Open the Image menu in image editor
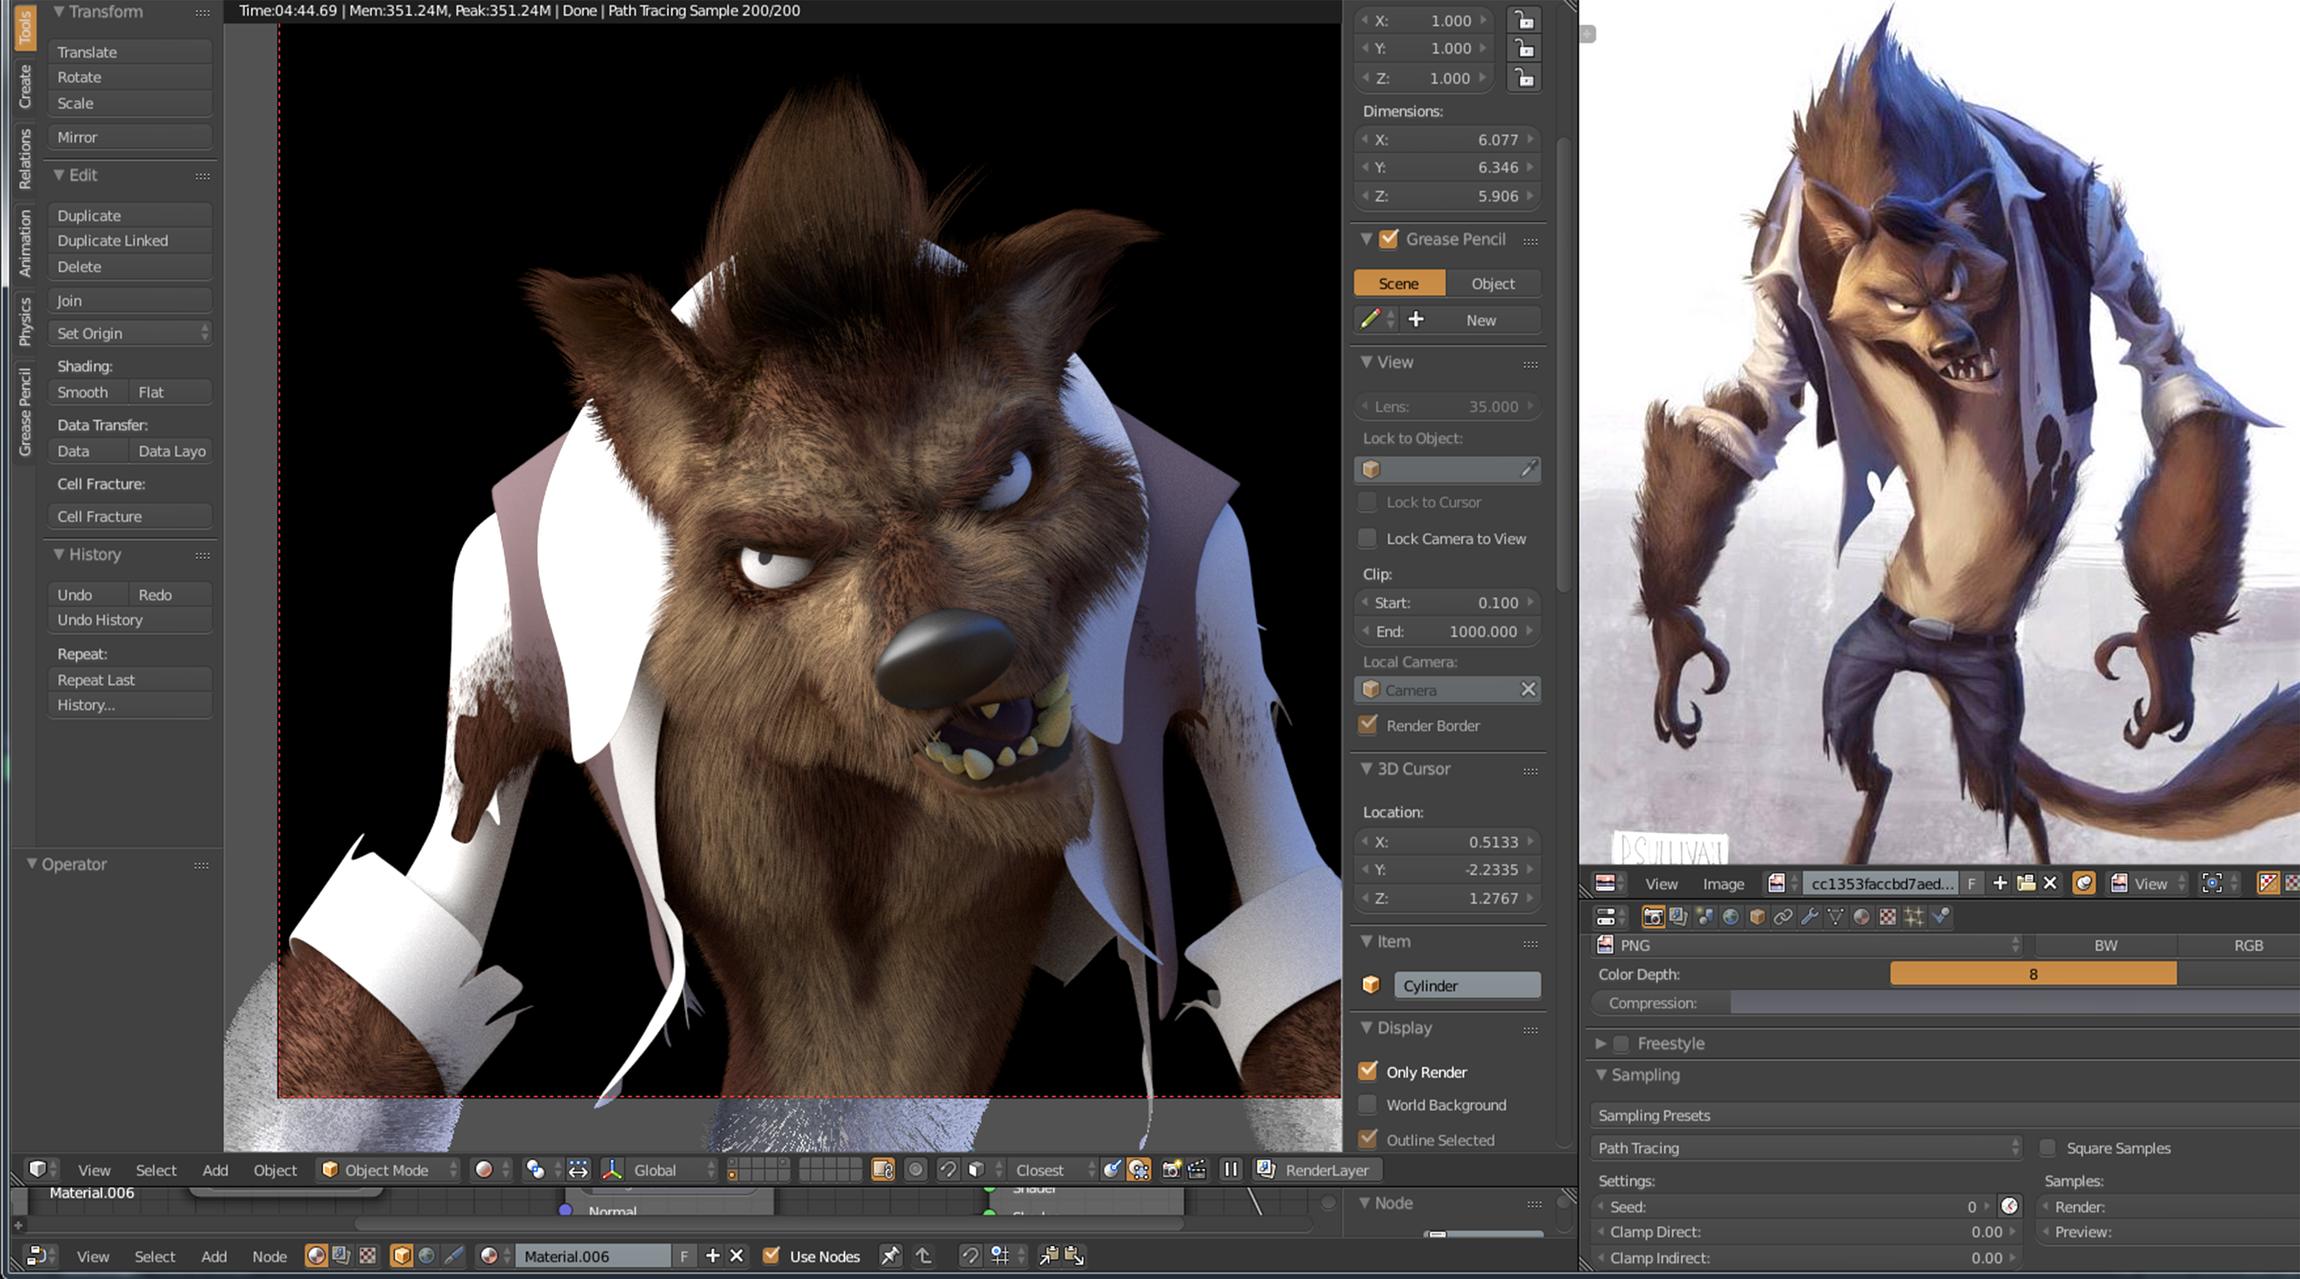 pos(1723,883)
